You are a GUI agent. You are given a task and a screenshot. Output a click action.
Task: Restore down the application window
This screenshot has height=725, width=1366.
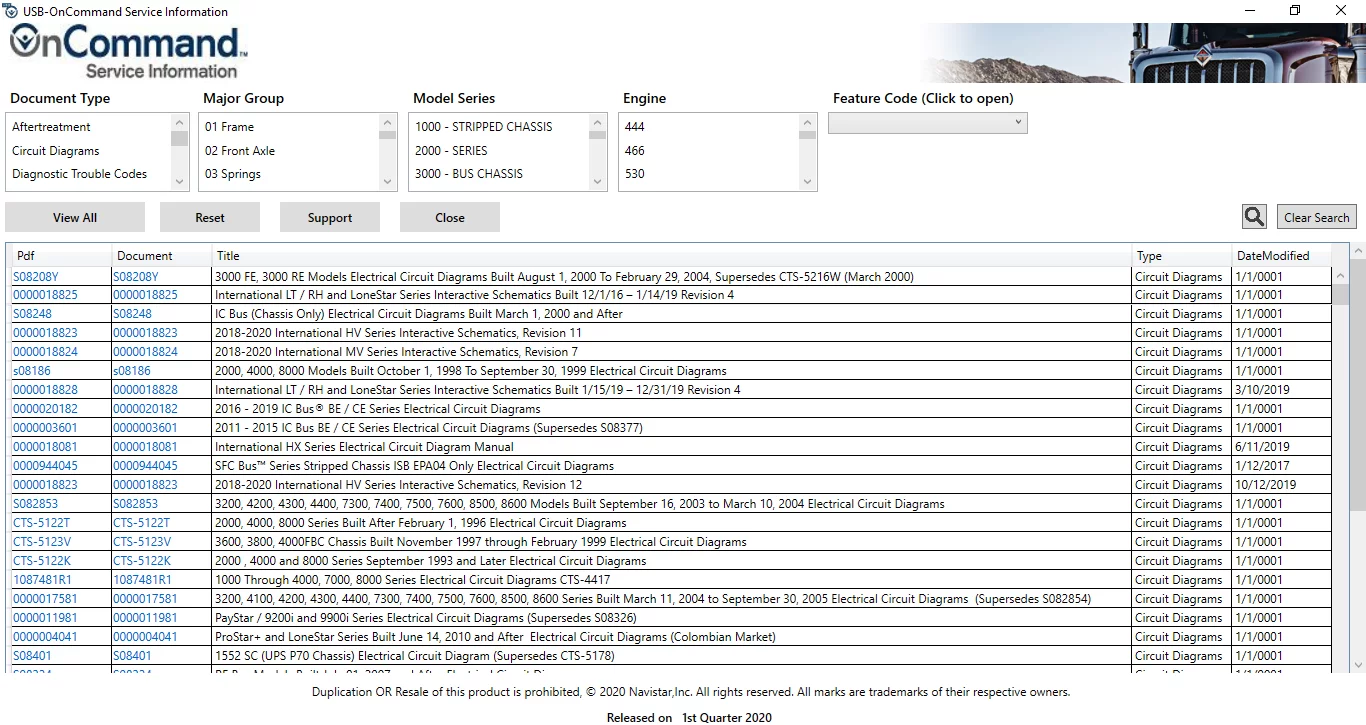pyautogui.click(x=1295, y=11)
